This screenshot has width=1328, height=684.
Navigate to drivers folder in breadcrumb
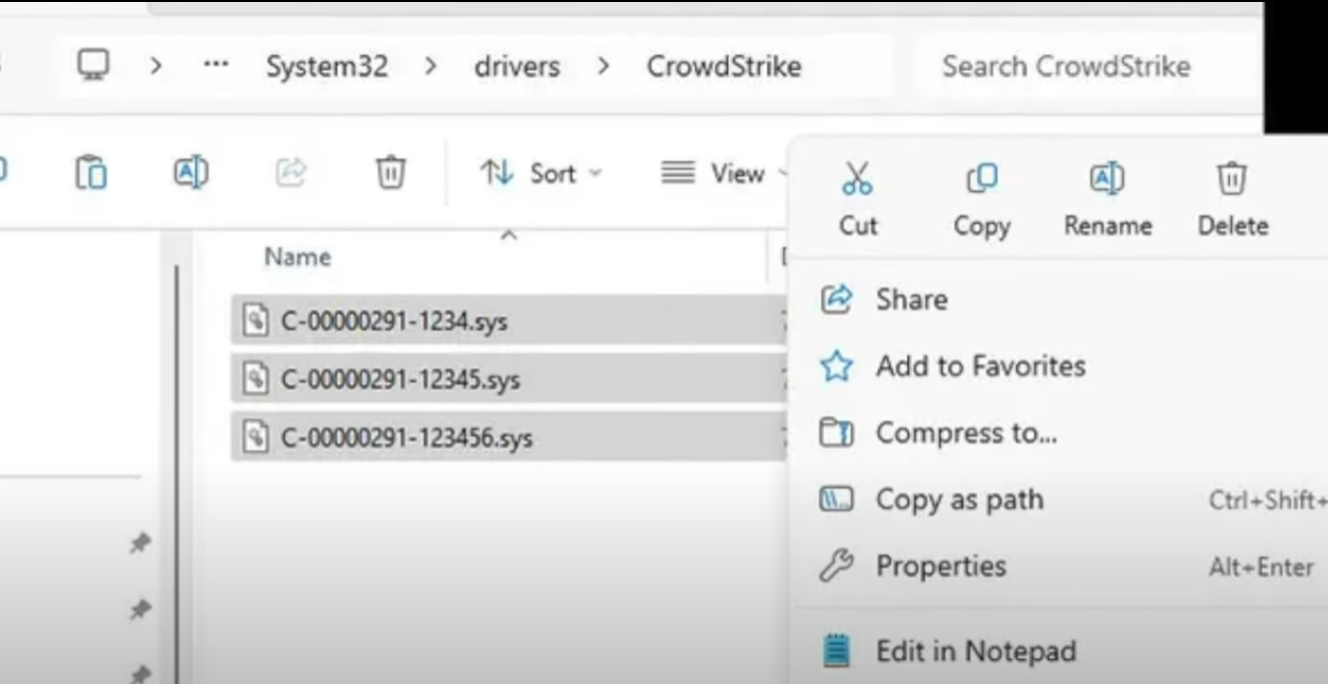(x=517, y=67)
